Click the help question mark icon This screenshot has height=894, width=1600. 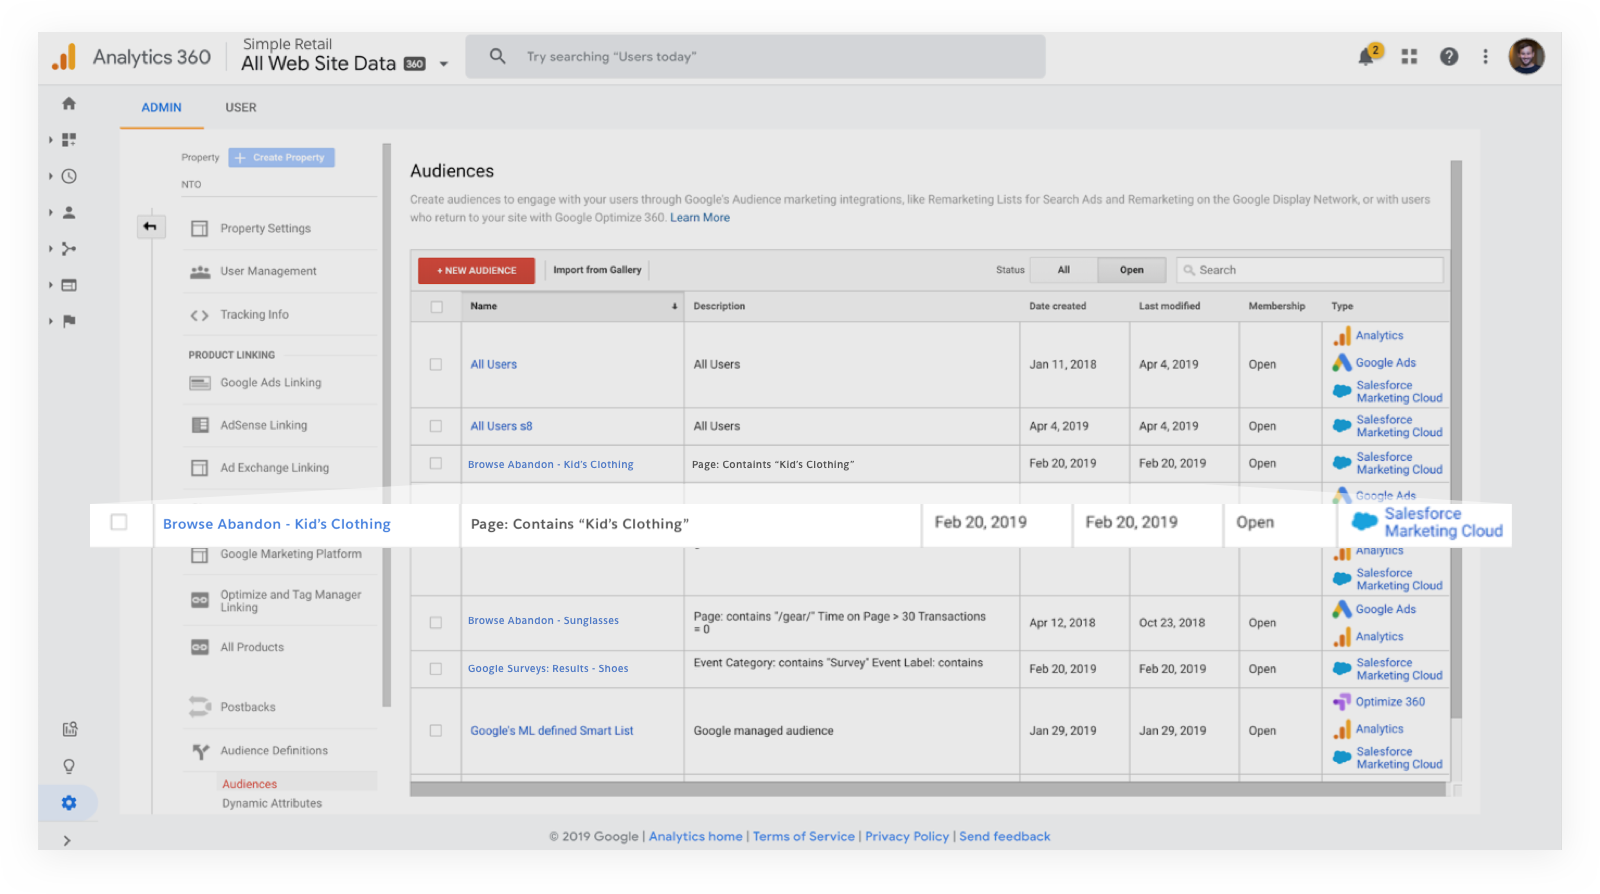coord(1448,57)
